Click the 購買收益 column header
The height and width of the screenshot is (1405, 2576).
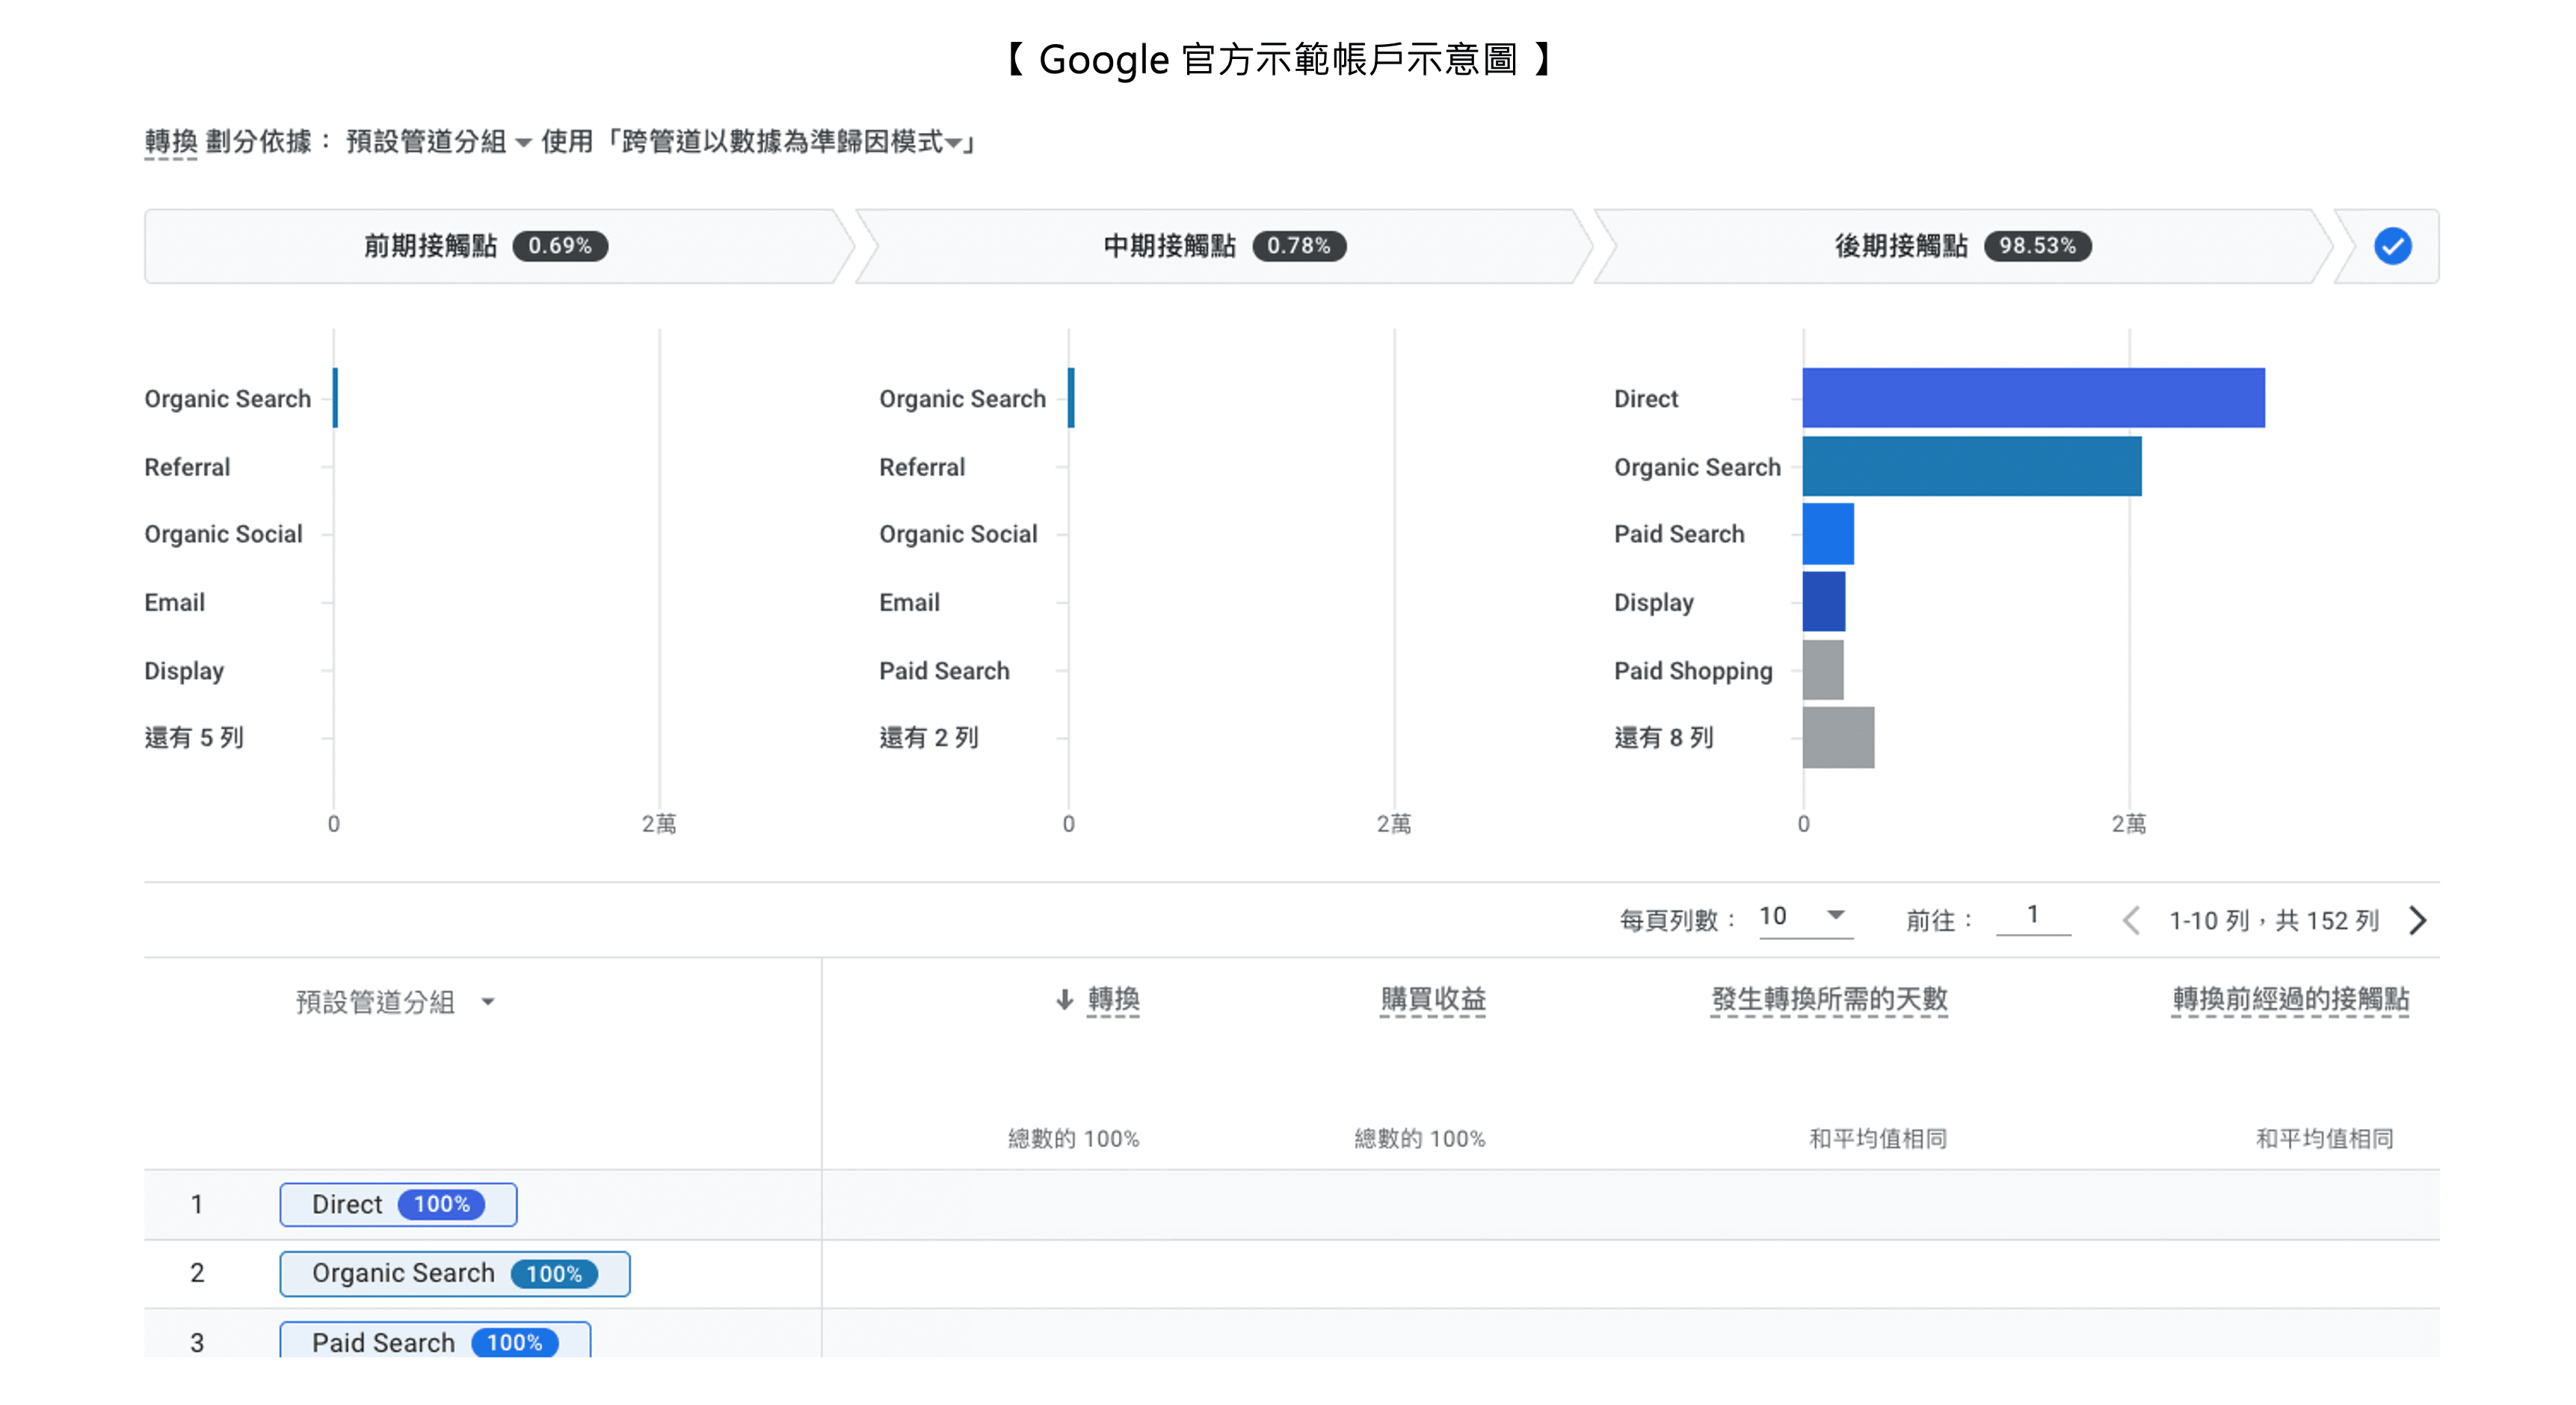pos(1432,999)
